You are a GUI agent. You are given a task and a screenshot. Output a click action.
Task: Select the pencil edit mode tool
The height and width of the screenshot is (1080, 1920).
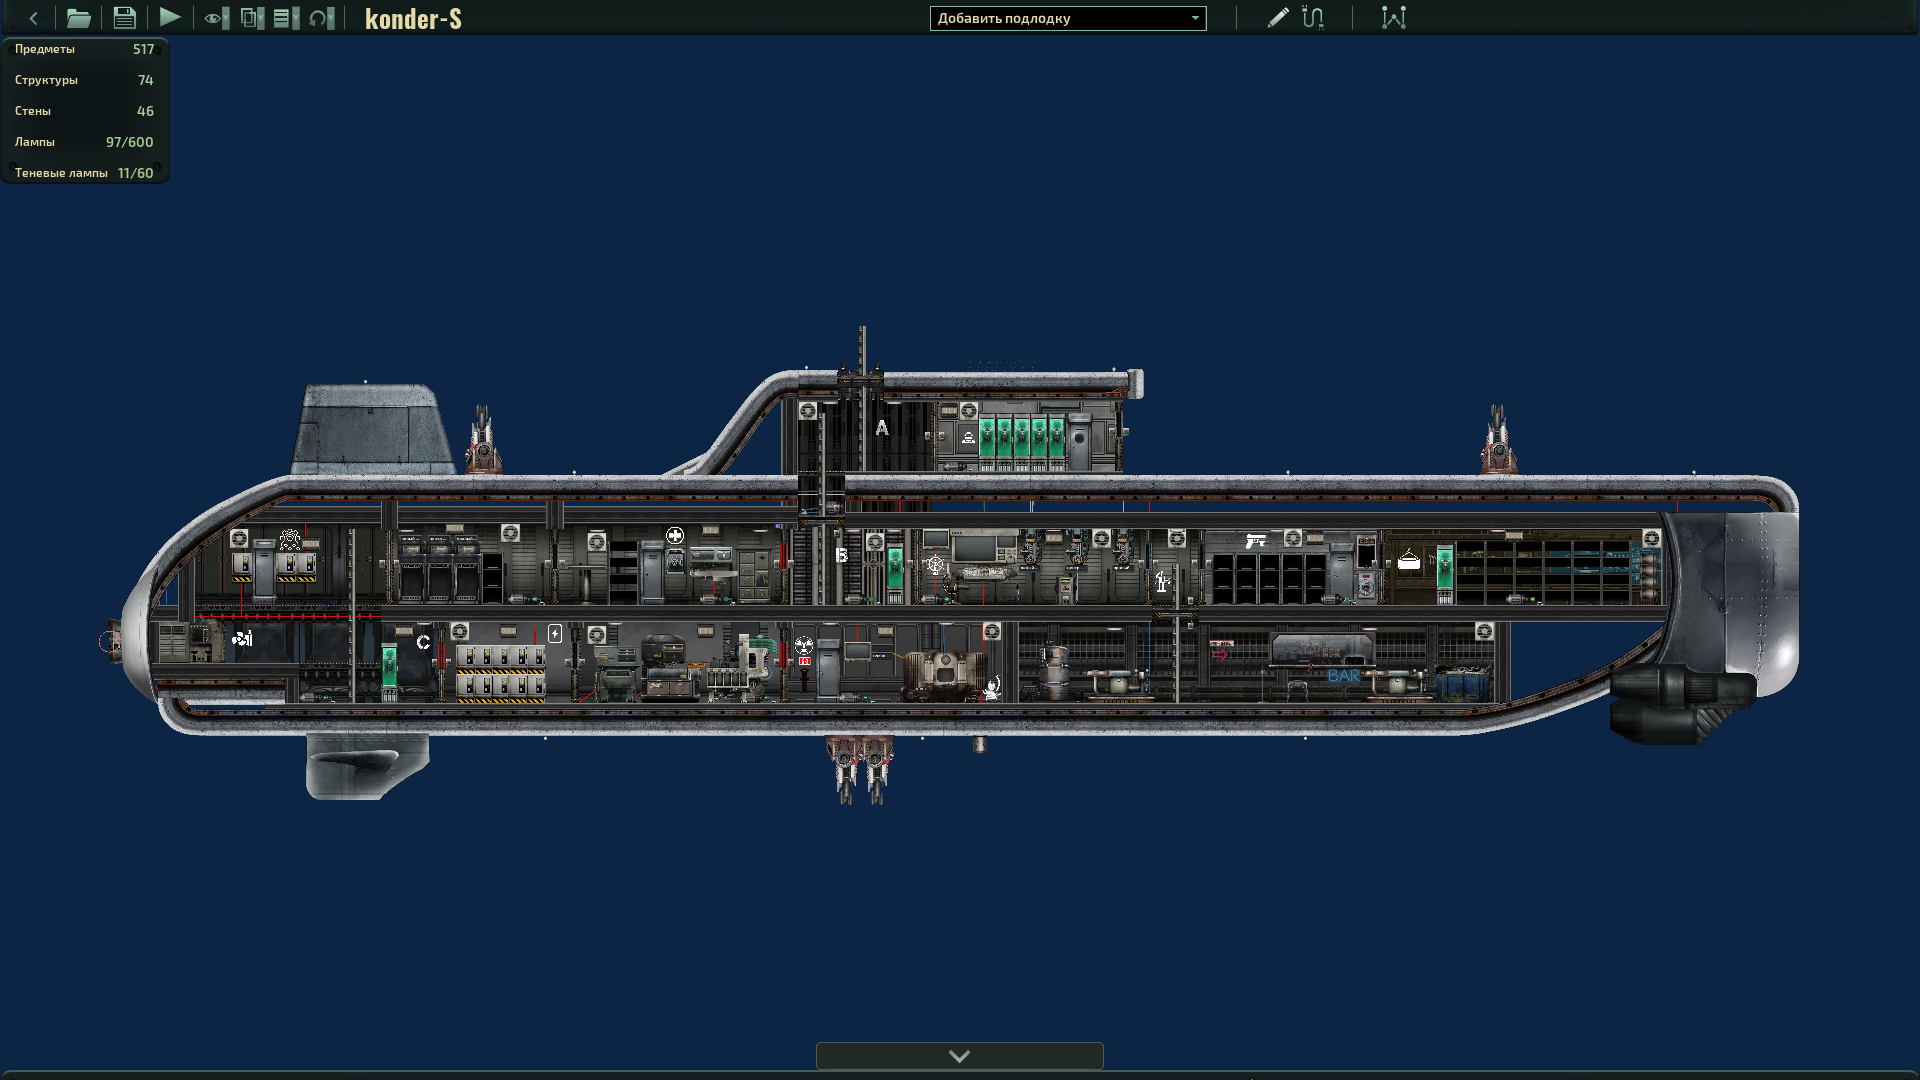pyautogui.click(x=1277, y=18)
